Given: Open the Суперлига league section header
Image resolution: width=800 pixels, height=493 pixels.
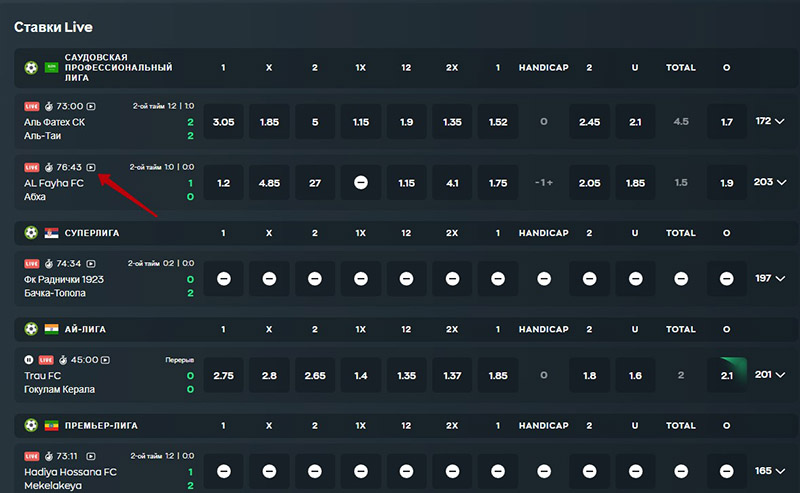Looking at the screenshot, I should (x=92, y=233).
